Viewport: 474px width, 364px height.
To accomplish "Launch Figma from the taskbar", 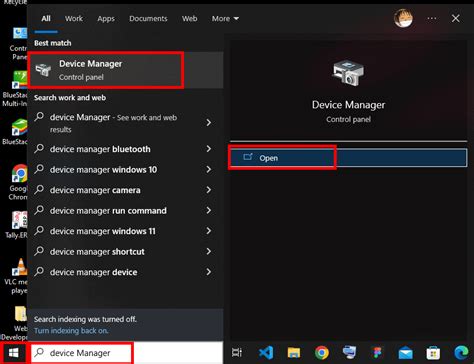I will tap(377, 352).
